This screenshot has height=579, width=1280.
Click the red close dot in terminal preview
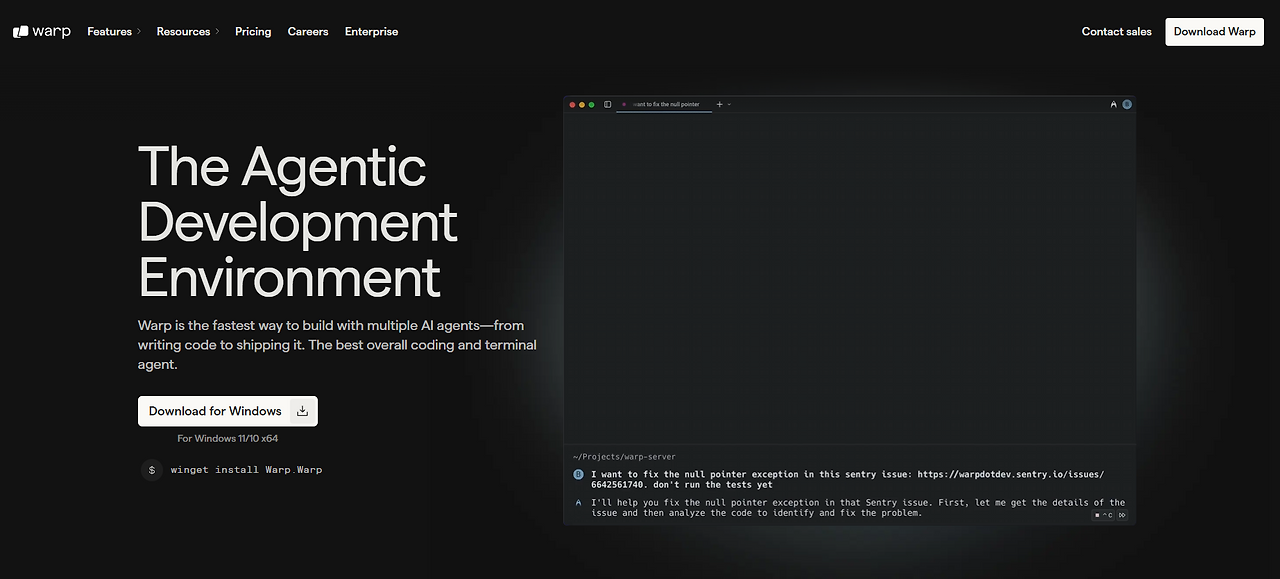click(x=573, y=104)
